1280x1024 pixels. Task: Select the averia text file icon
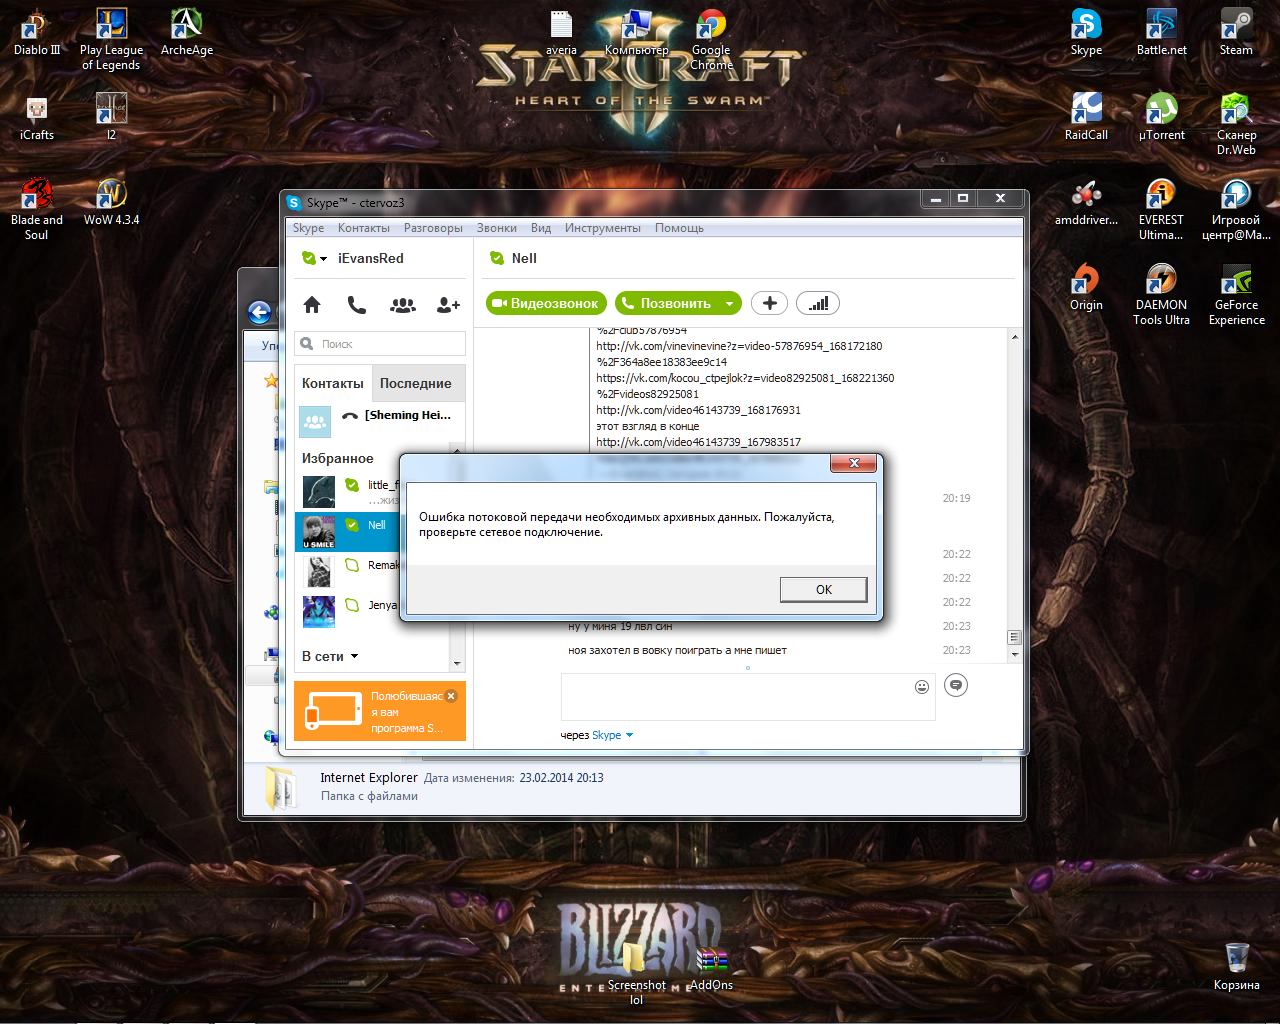click(561, 32)
